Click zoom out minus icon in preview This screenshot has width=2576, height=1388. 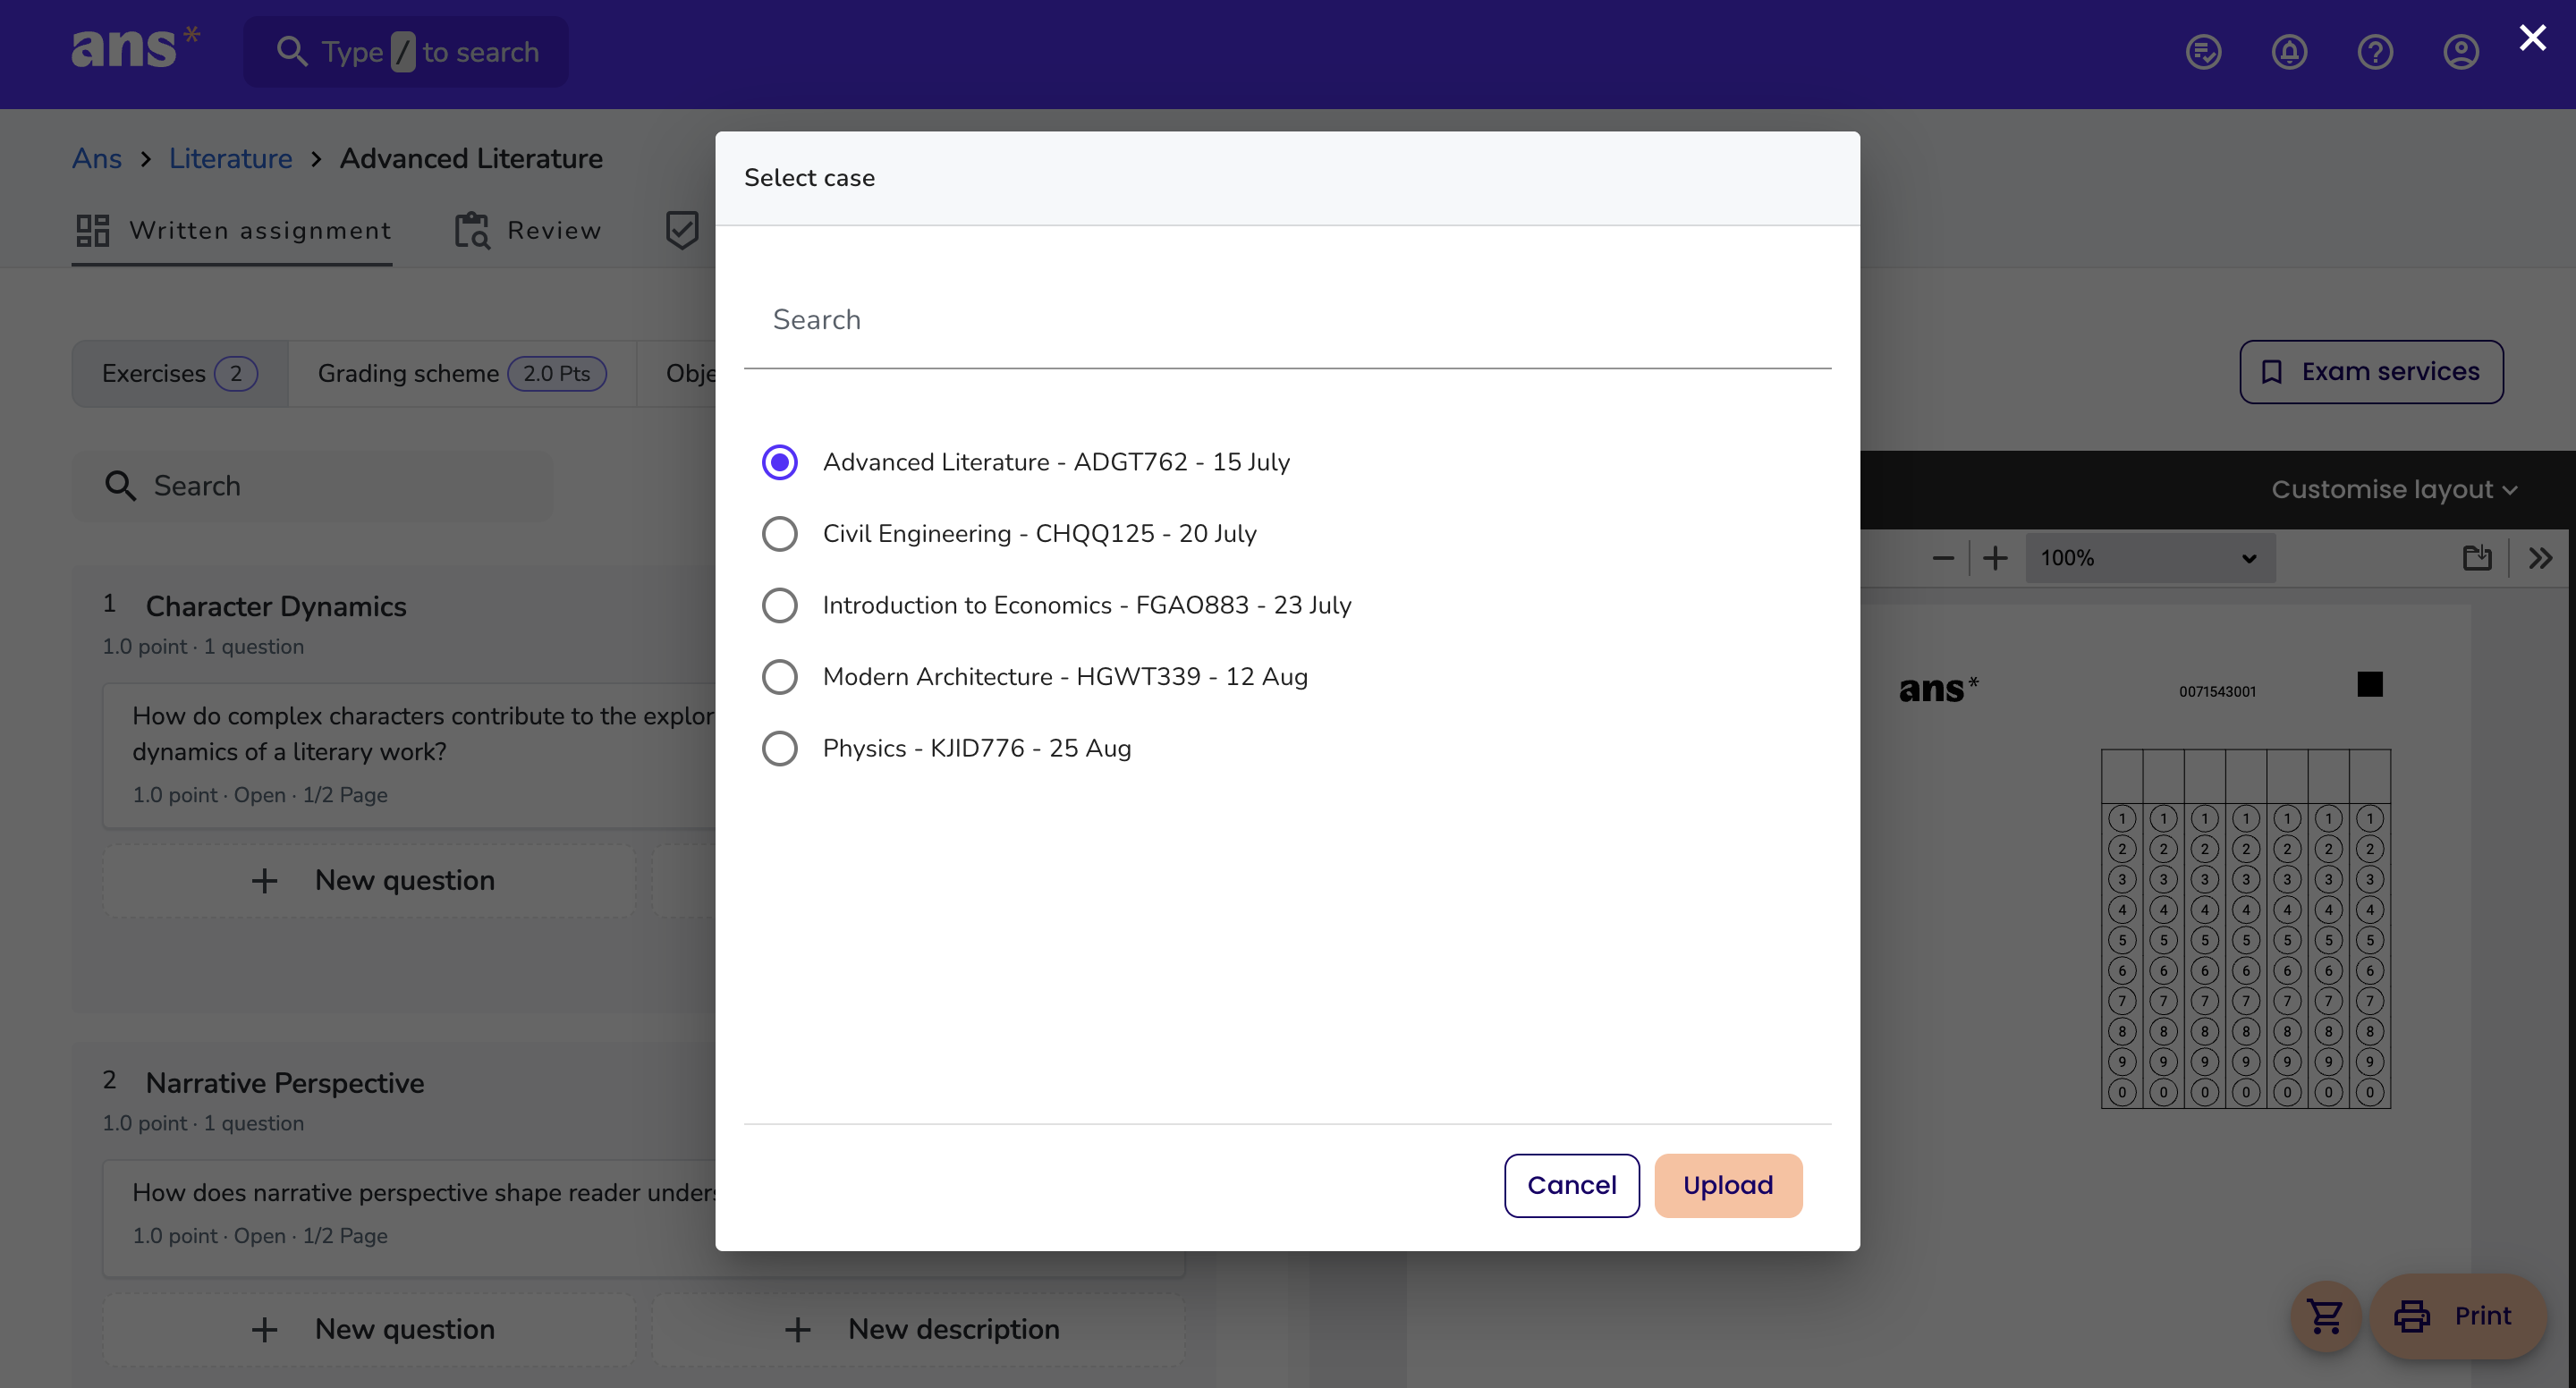pyautogui.click(x=1943, y=558)
